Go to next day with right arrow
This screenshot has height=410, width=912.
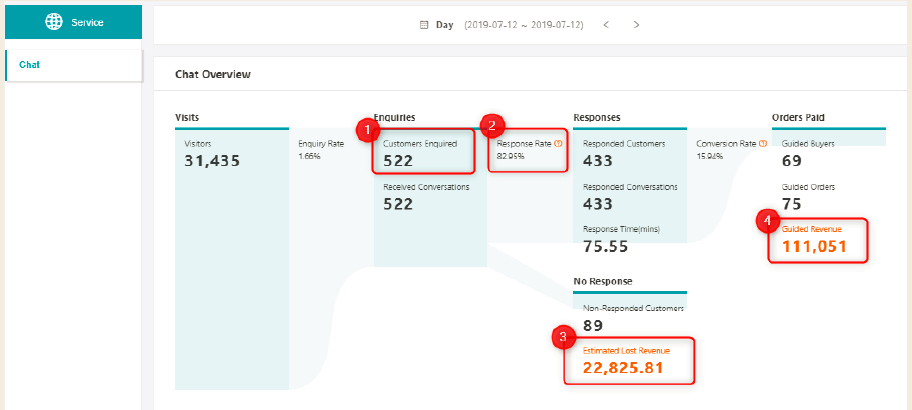pos(636,25)
